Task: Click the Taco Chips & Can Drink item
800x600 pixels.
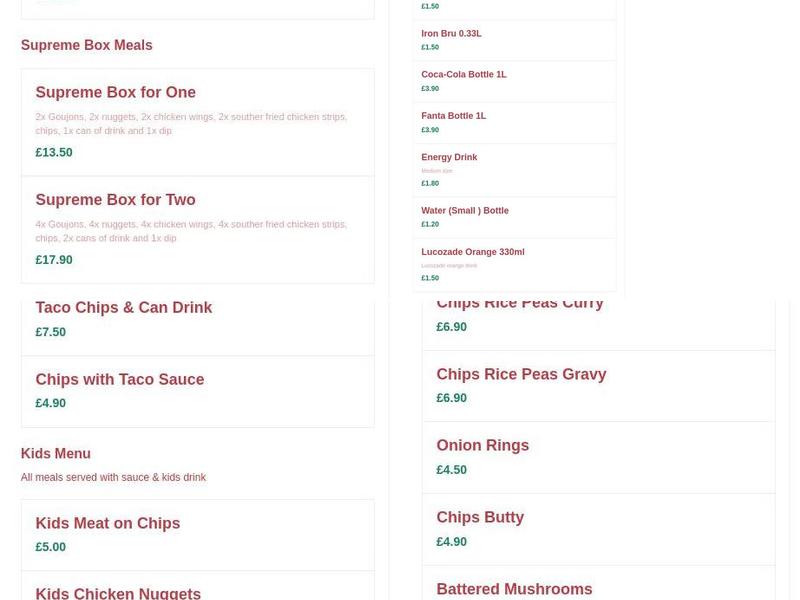Action: coord(124,307)
